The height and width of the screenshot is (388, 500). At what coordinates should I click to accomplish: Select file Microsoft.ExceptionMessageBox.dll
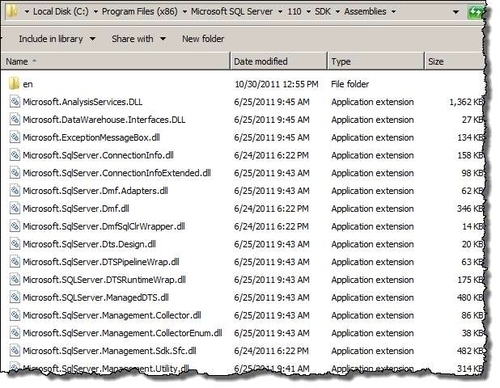coord(91,137)
